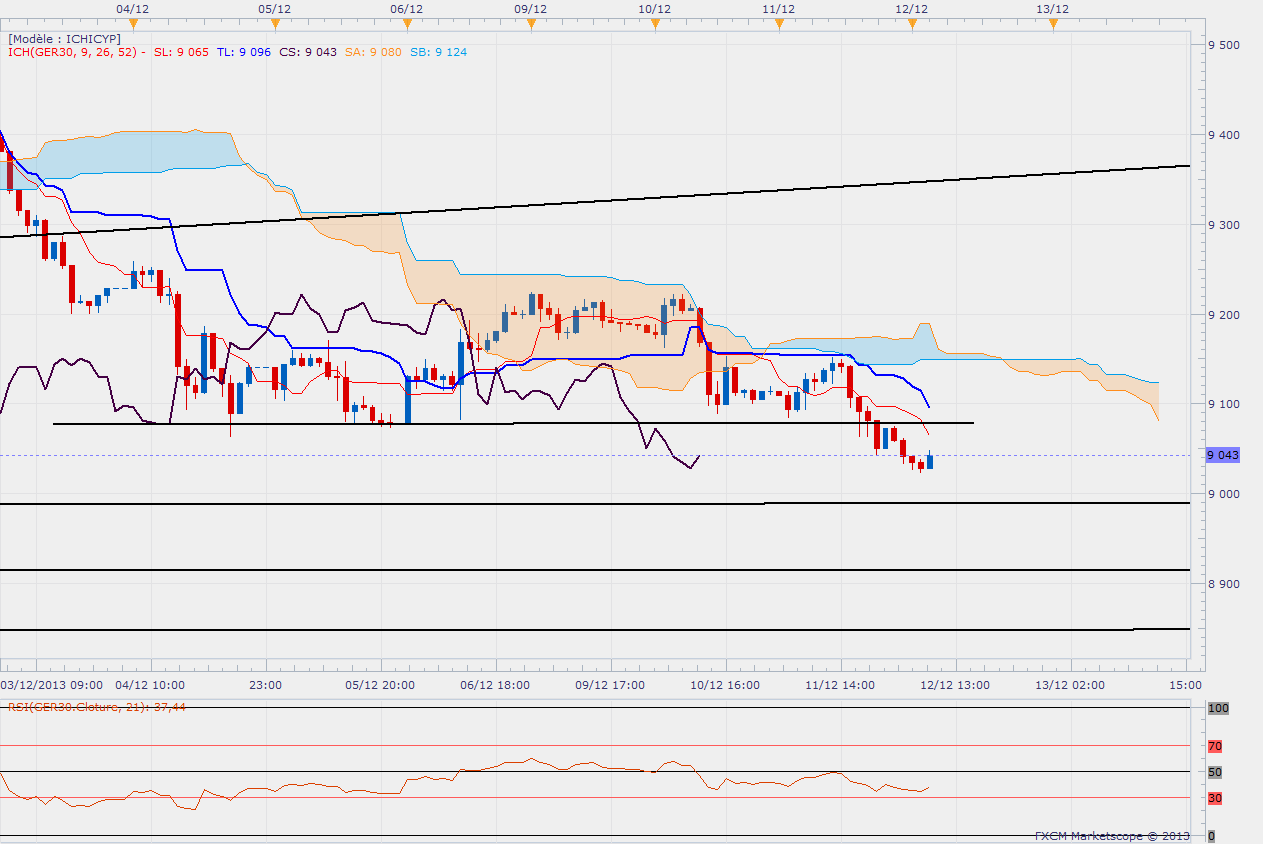Select the ICH(GER30, 9, 26, 52) indicator label
Image resolution: width=1263 pixels, height=844 pixels.
(x=76, y=52)
